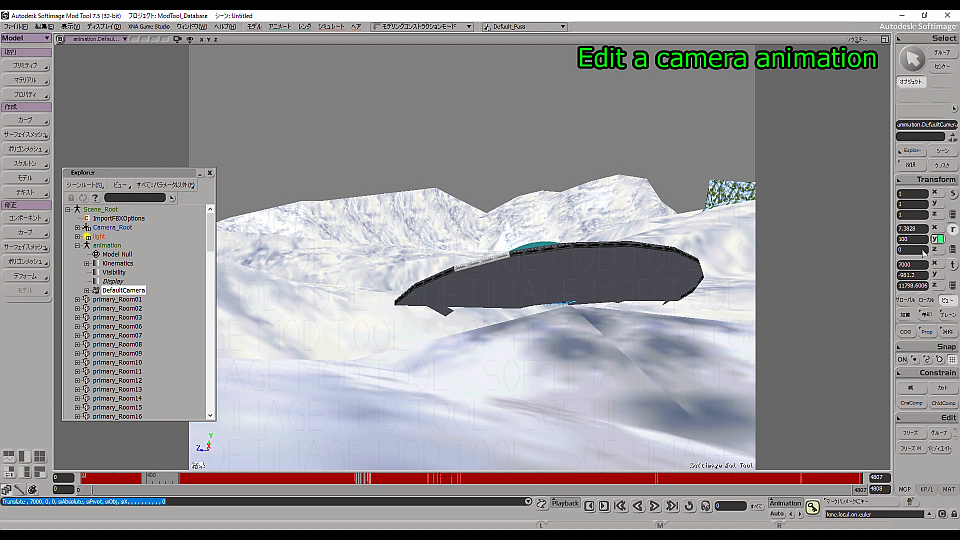Expand the Camera_Root tree node
960x540 pixels.
[x=77, y=227]
